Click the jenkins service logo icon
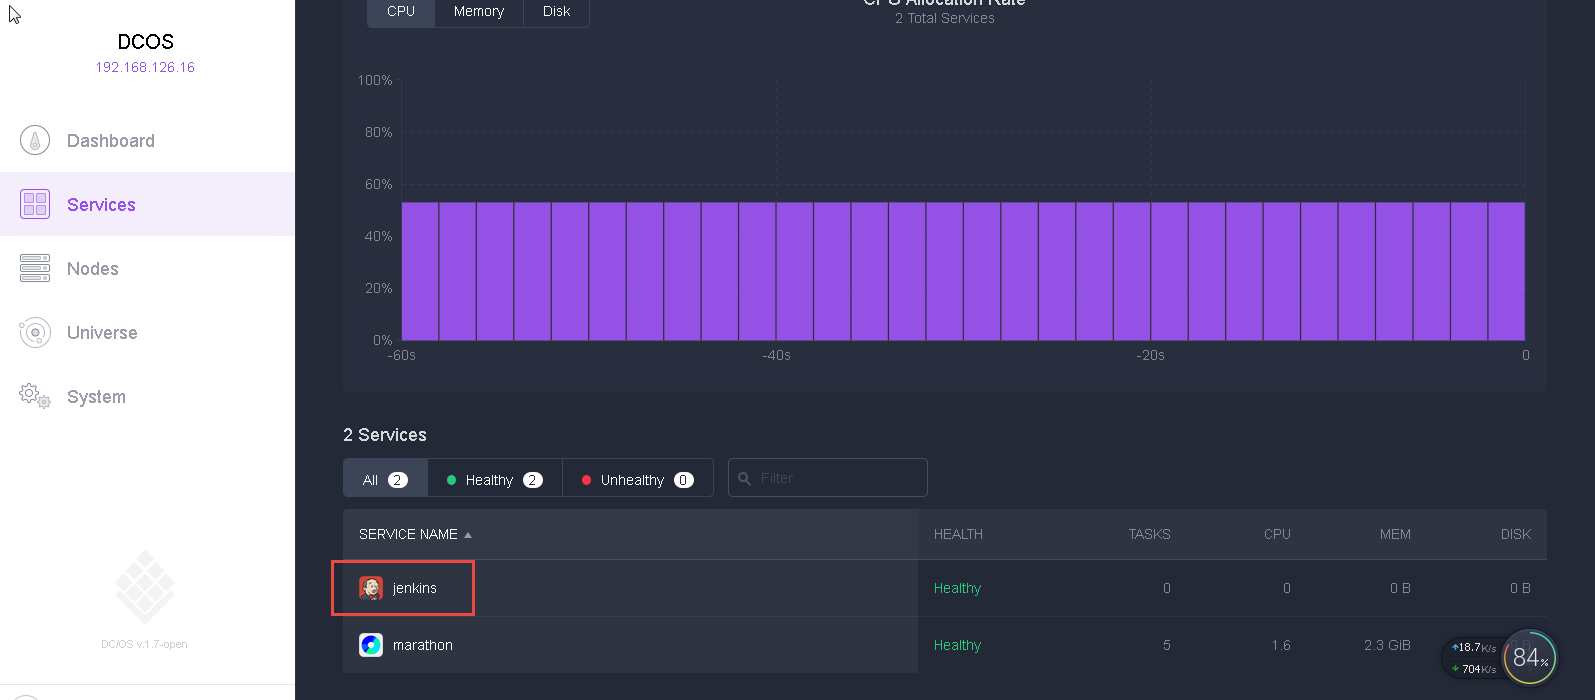Image resolution: width=1595 pixels, height=700 pixels. (371, 588)
